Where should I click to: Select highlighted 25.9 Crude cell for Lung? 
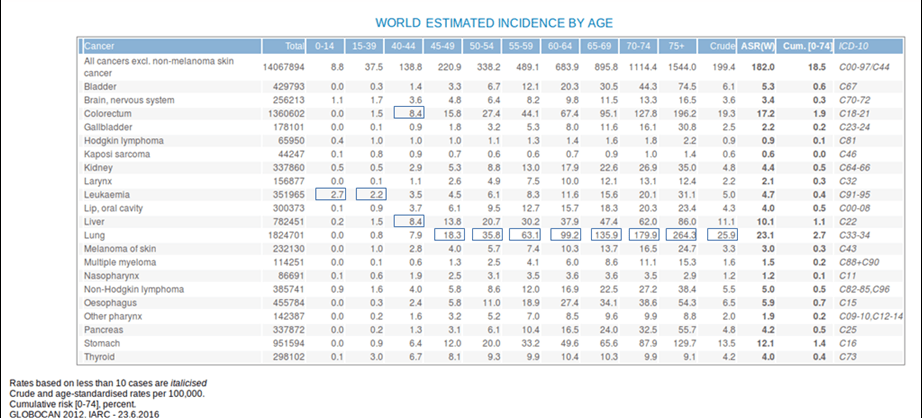pos(724,235)
